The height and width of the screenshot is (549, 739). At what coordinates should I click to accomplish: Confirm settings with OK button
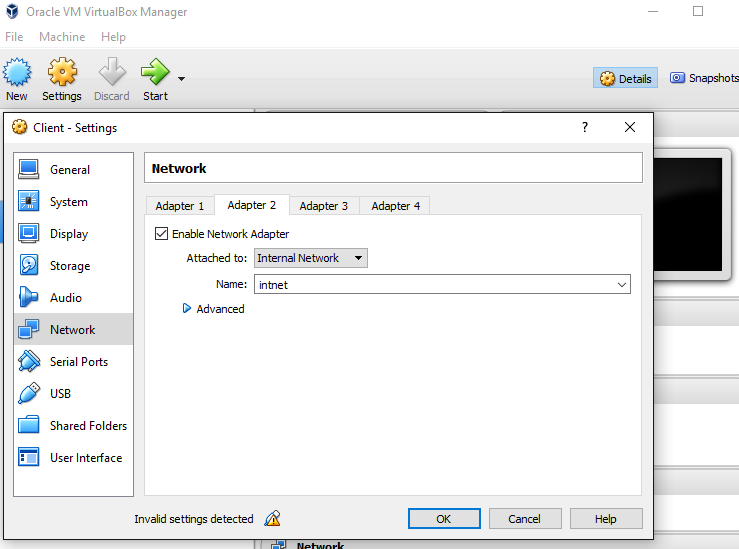coord(444,519)
